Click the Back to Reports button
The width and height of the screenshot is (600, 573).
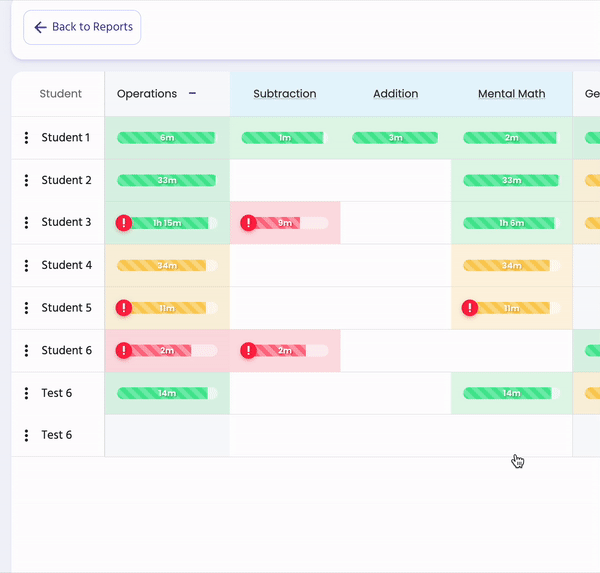click(82, 27)
